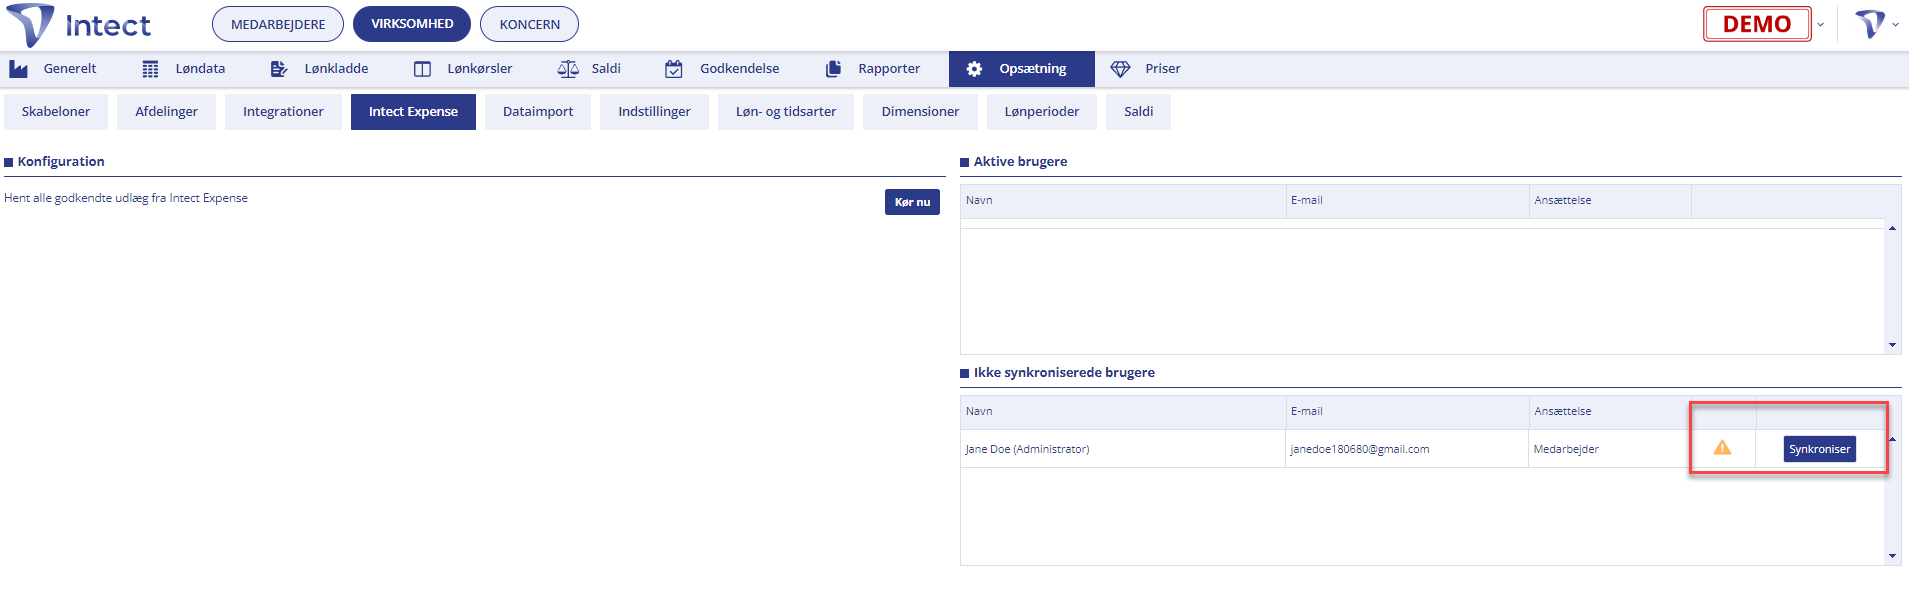Screen dimensions: 1909x591
Task: Open Godkendelse calendar check icon
Action: click(x=674, y=69)
